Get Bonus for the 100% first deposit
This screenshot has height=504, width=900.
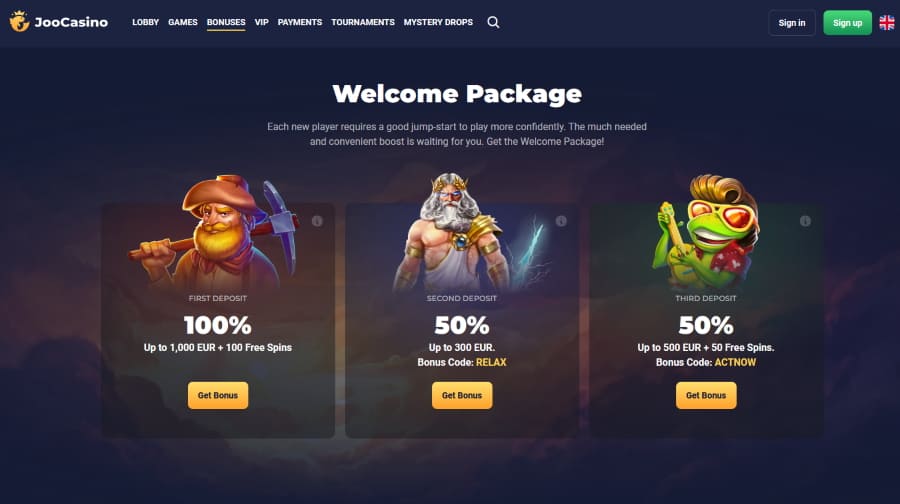point(218,396)
